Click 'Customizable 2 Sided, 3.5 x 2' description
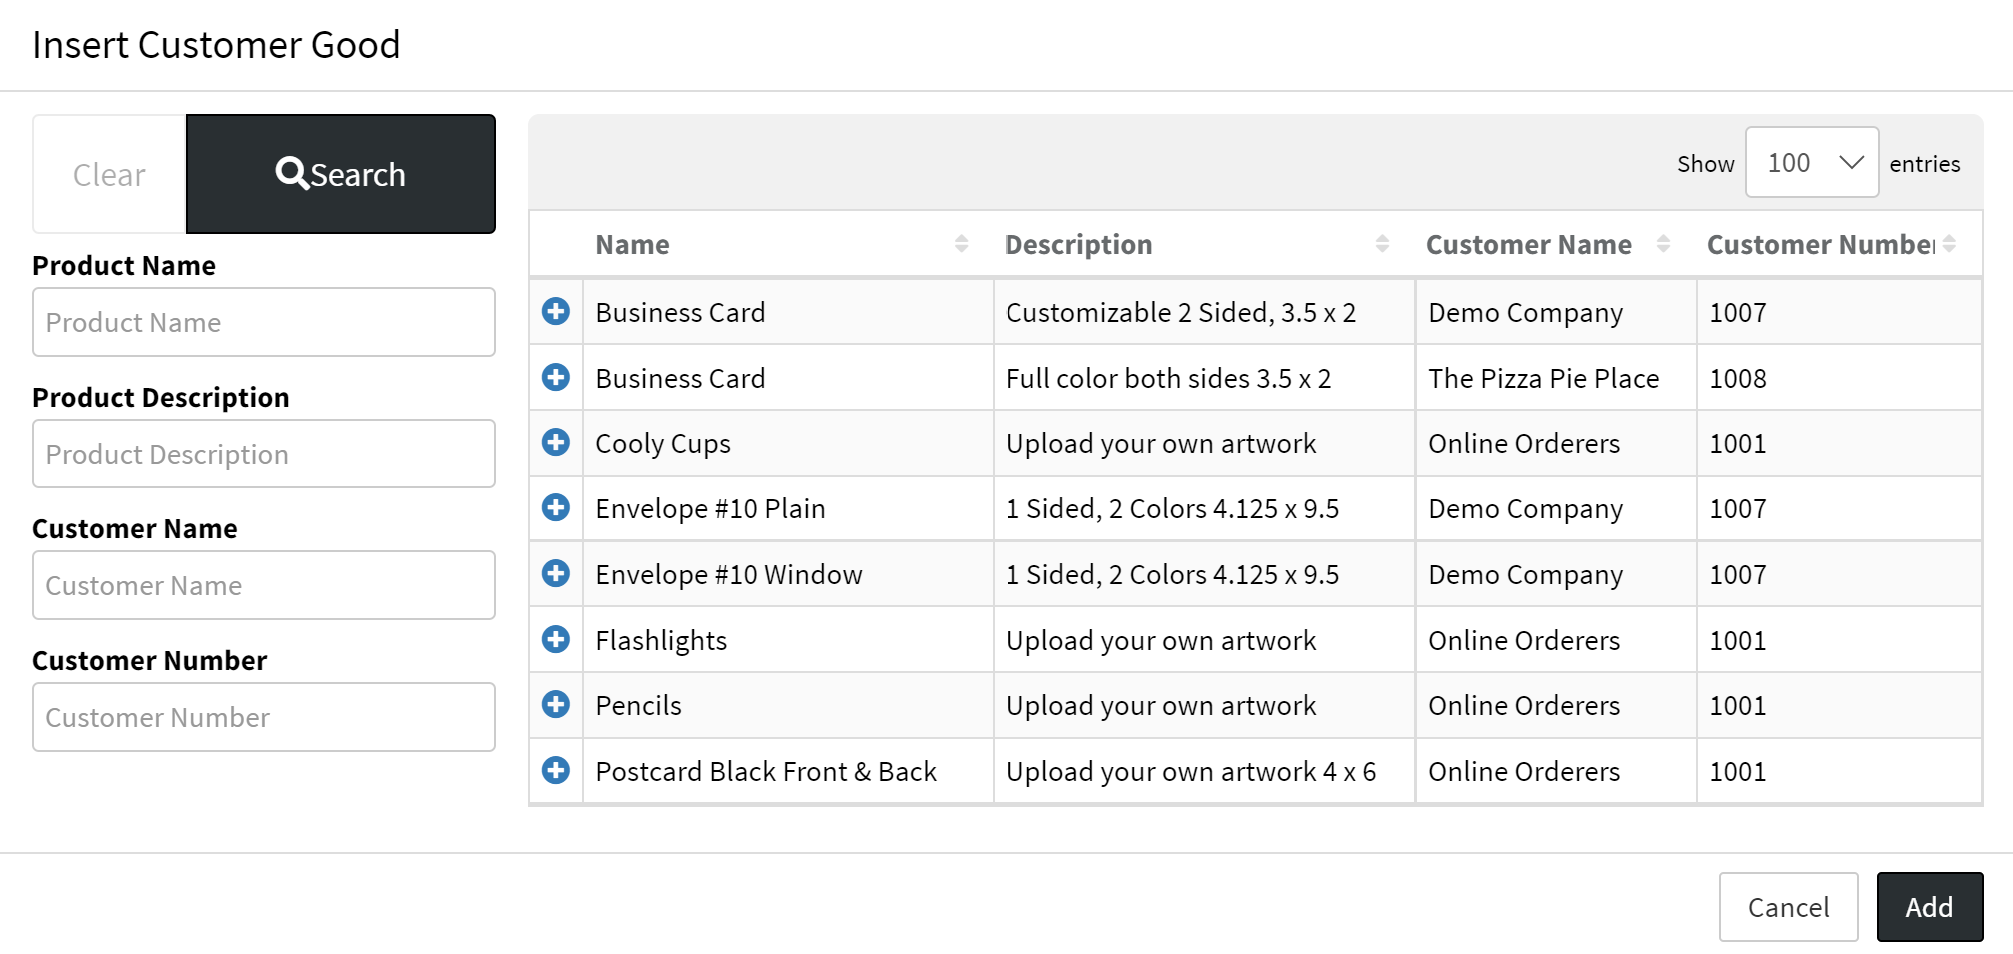This screenshot has height=954, width=2013. point(1181,312)
